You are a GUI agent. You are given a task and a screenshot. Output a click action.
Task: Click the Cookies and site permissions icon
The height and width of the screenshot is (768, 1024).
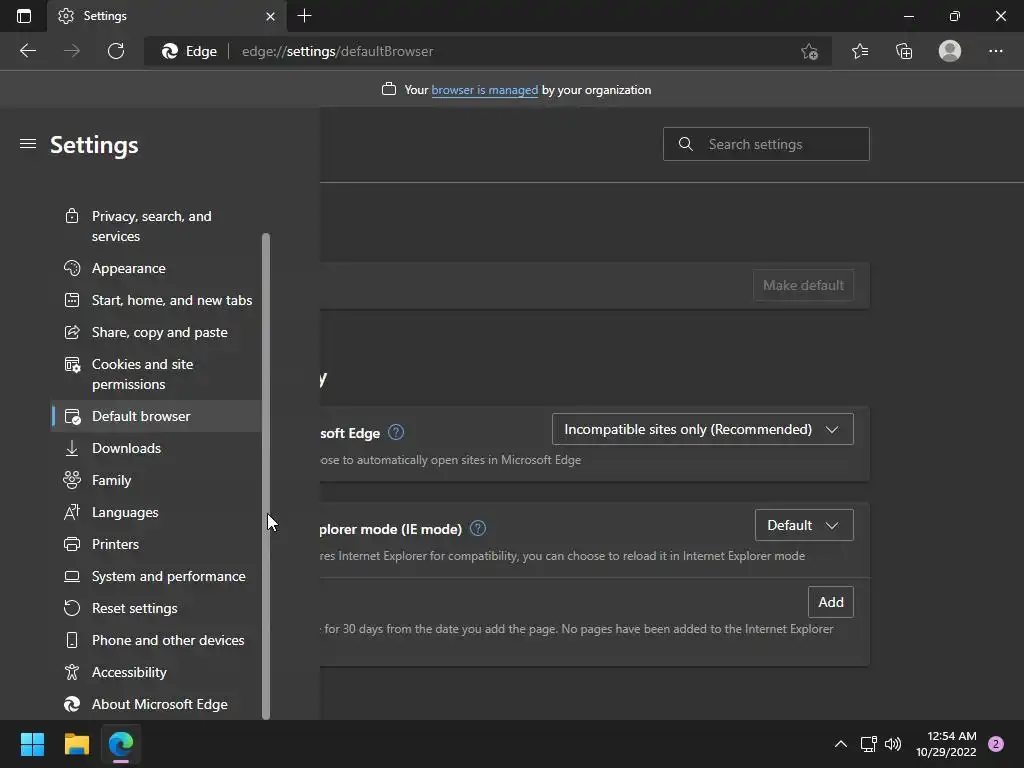click(72, 364)
